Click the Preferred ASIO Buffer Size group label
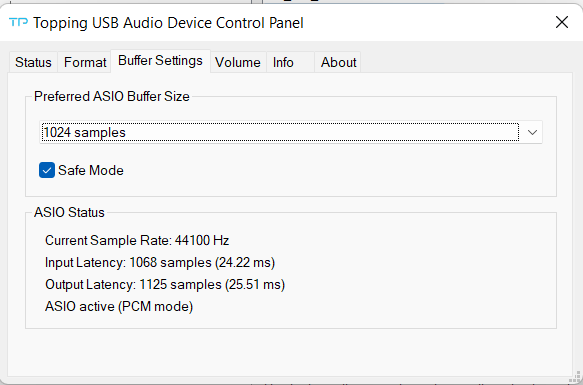This screenshot has height=385, width=583. (112, 96)
